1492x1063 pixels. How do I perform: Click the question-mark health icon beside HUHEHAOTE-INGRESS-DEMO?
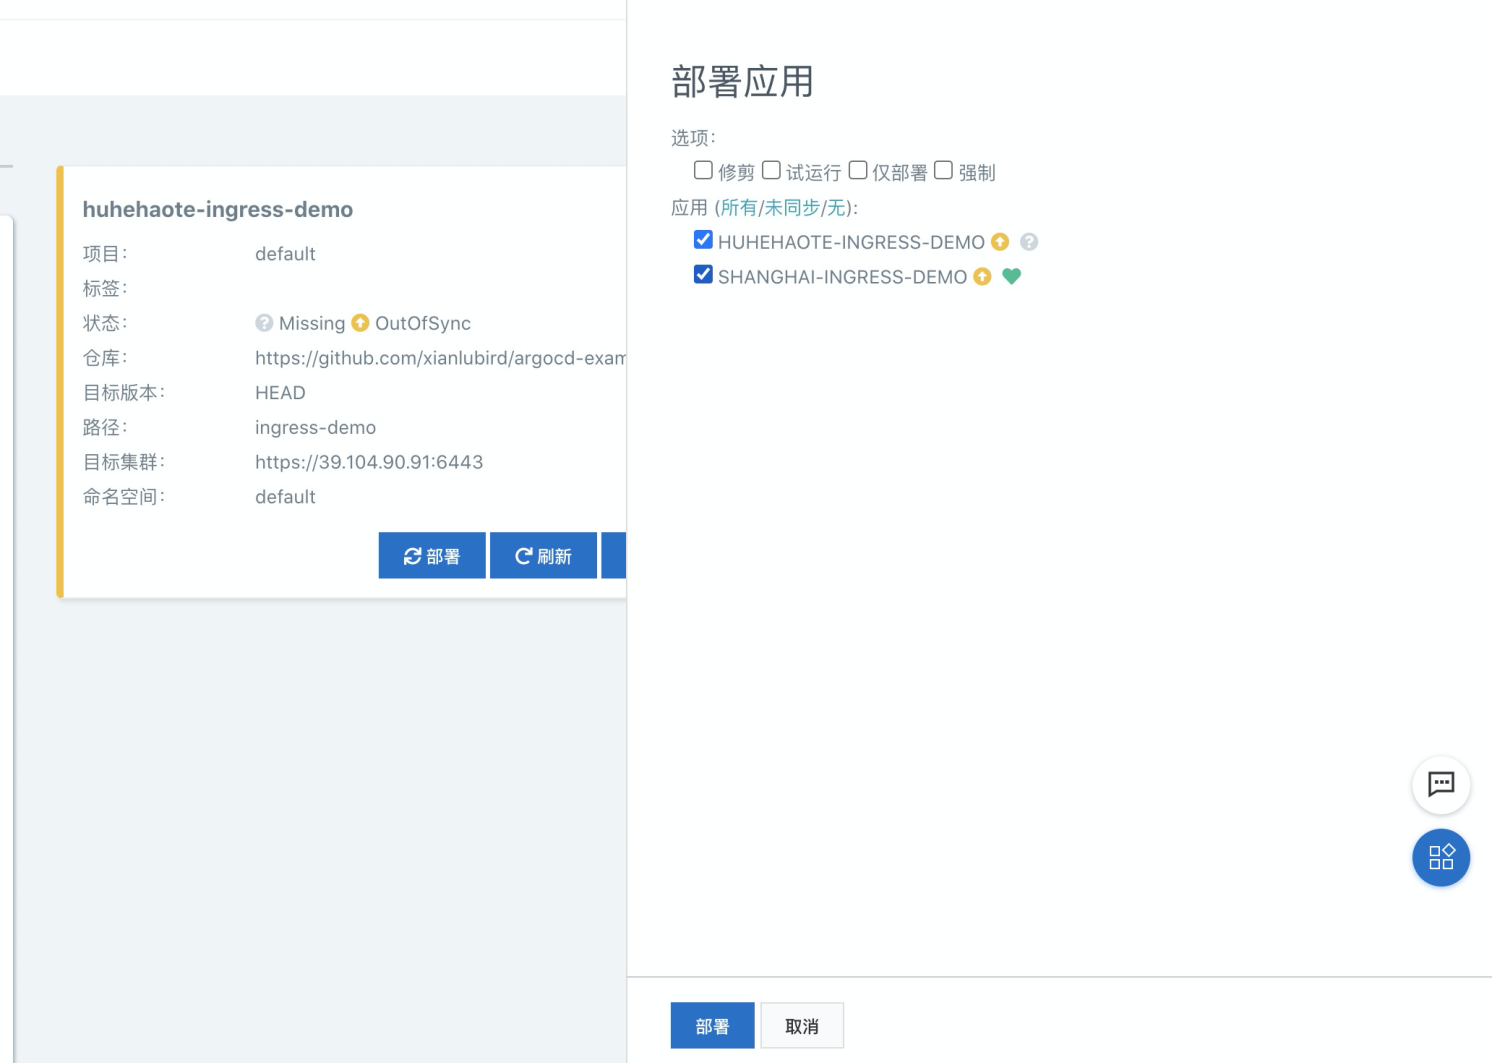(1029, 242)
